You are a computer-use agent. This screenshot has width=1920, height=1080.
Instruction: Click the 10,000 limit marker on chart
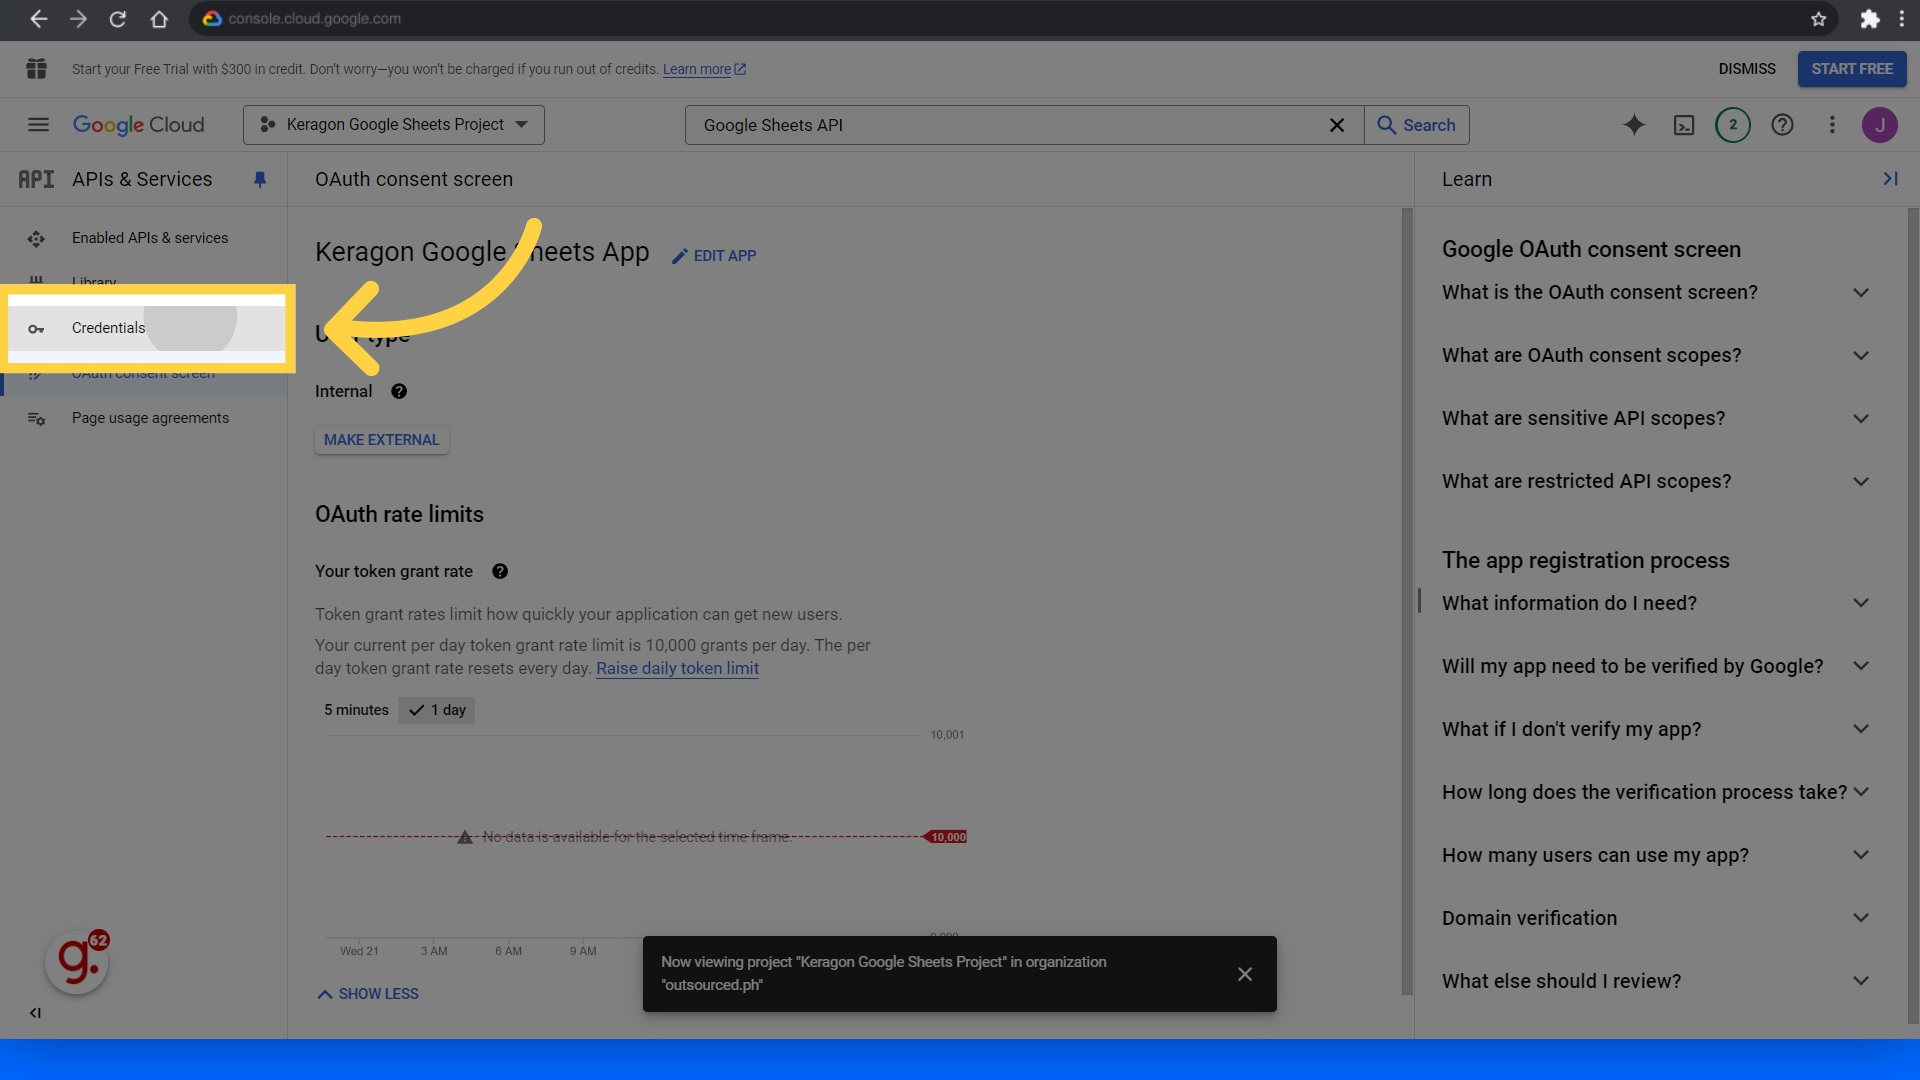coord(947,837)
